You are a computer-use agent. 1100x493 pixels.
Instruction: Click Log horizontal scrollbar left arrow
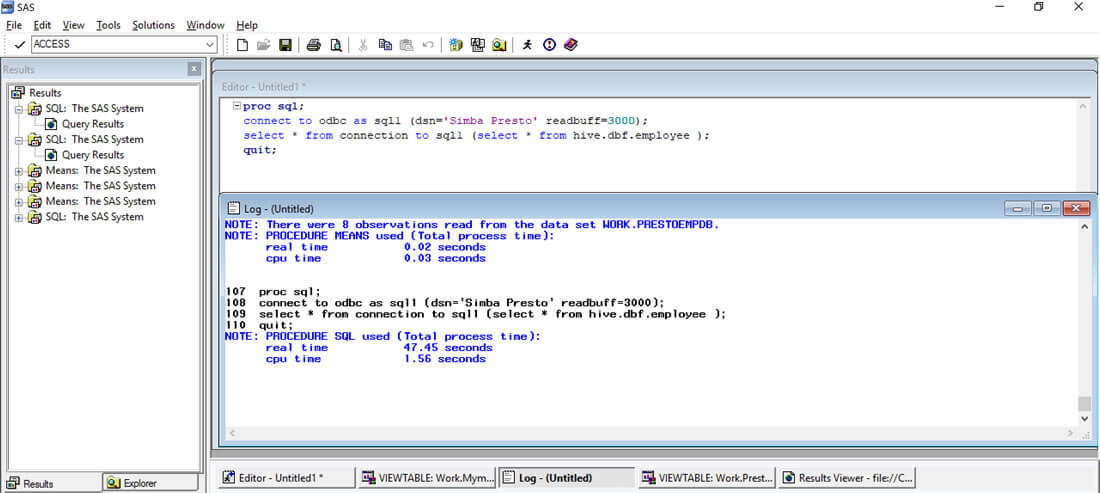[232, 434]
